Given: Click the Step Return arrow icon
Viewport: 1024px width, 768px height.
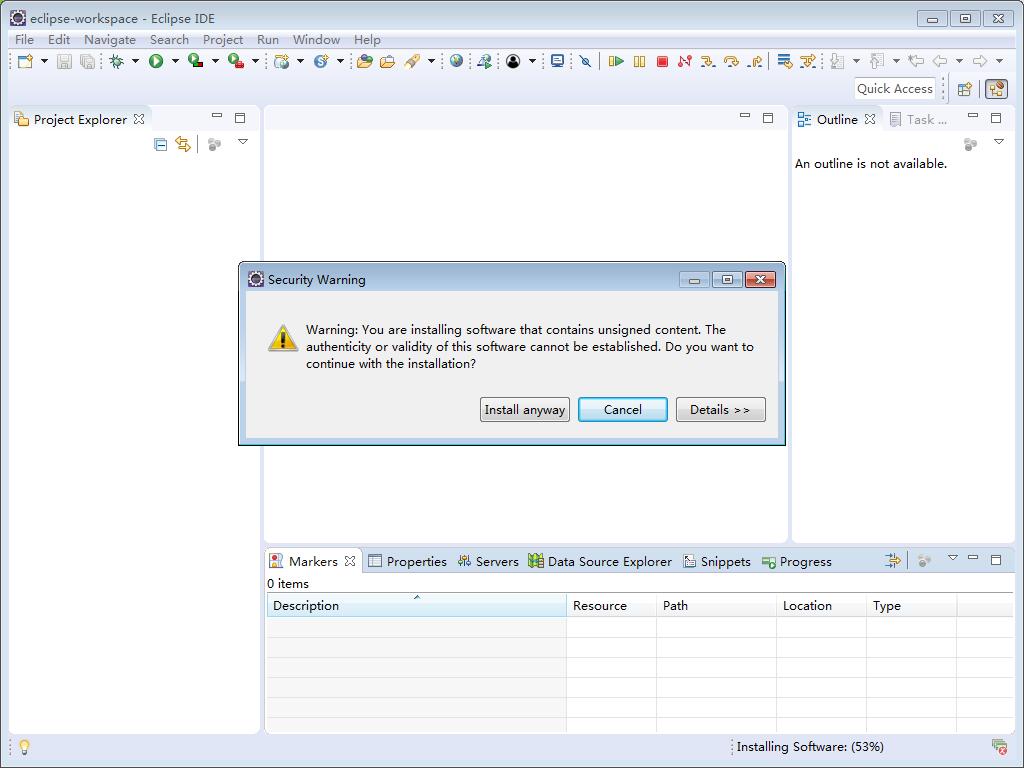Looking at the screenshot, I should [x=755, y=61].
